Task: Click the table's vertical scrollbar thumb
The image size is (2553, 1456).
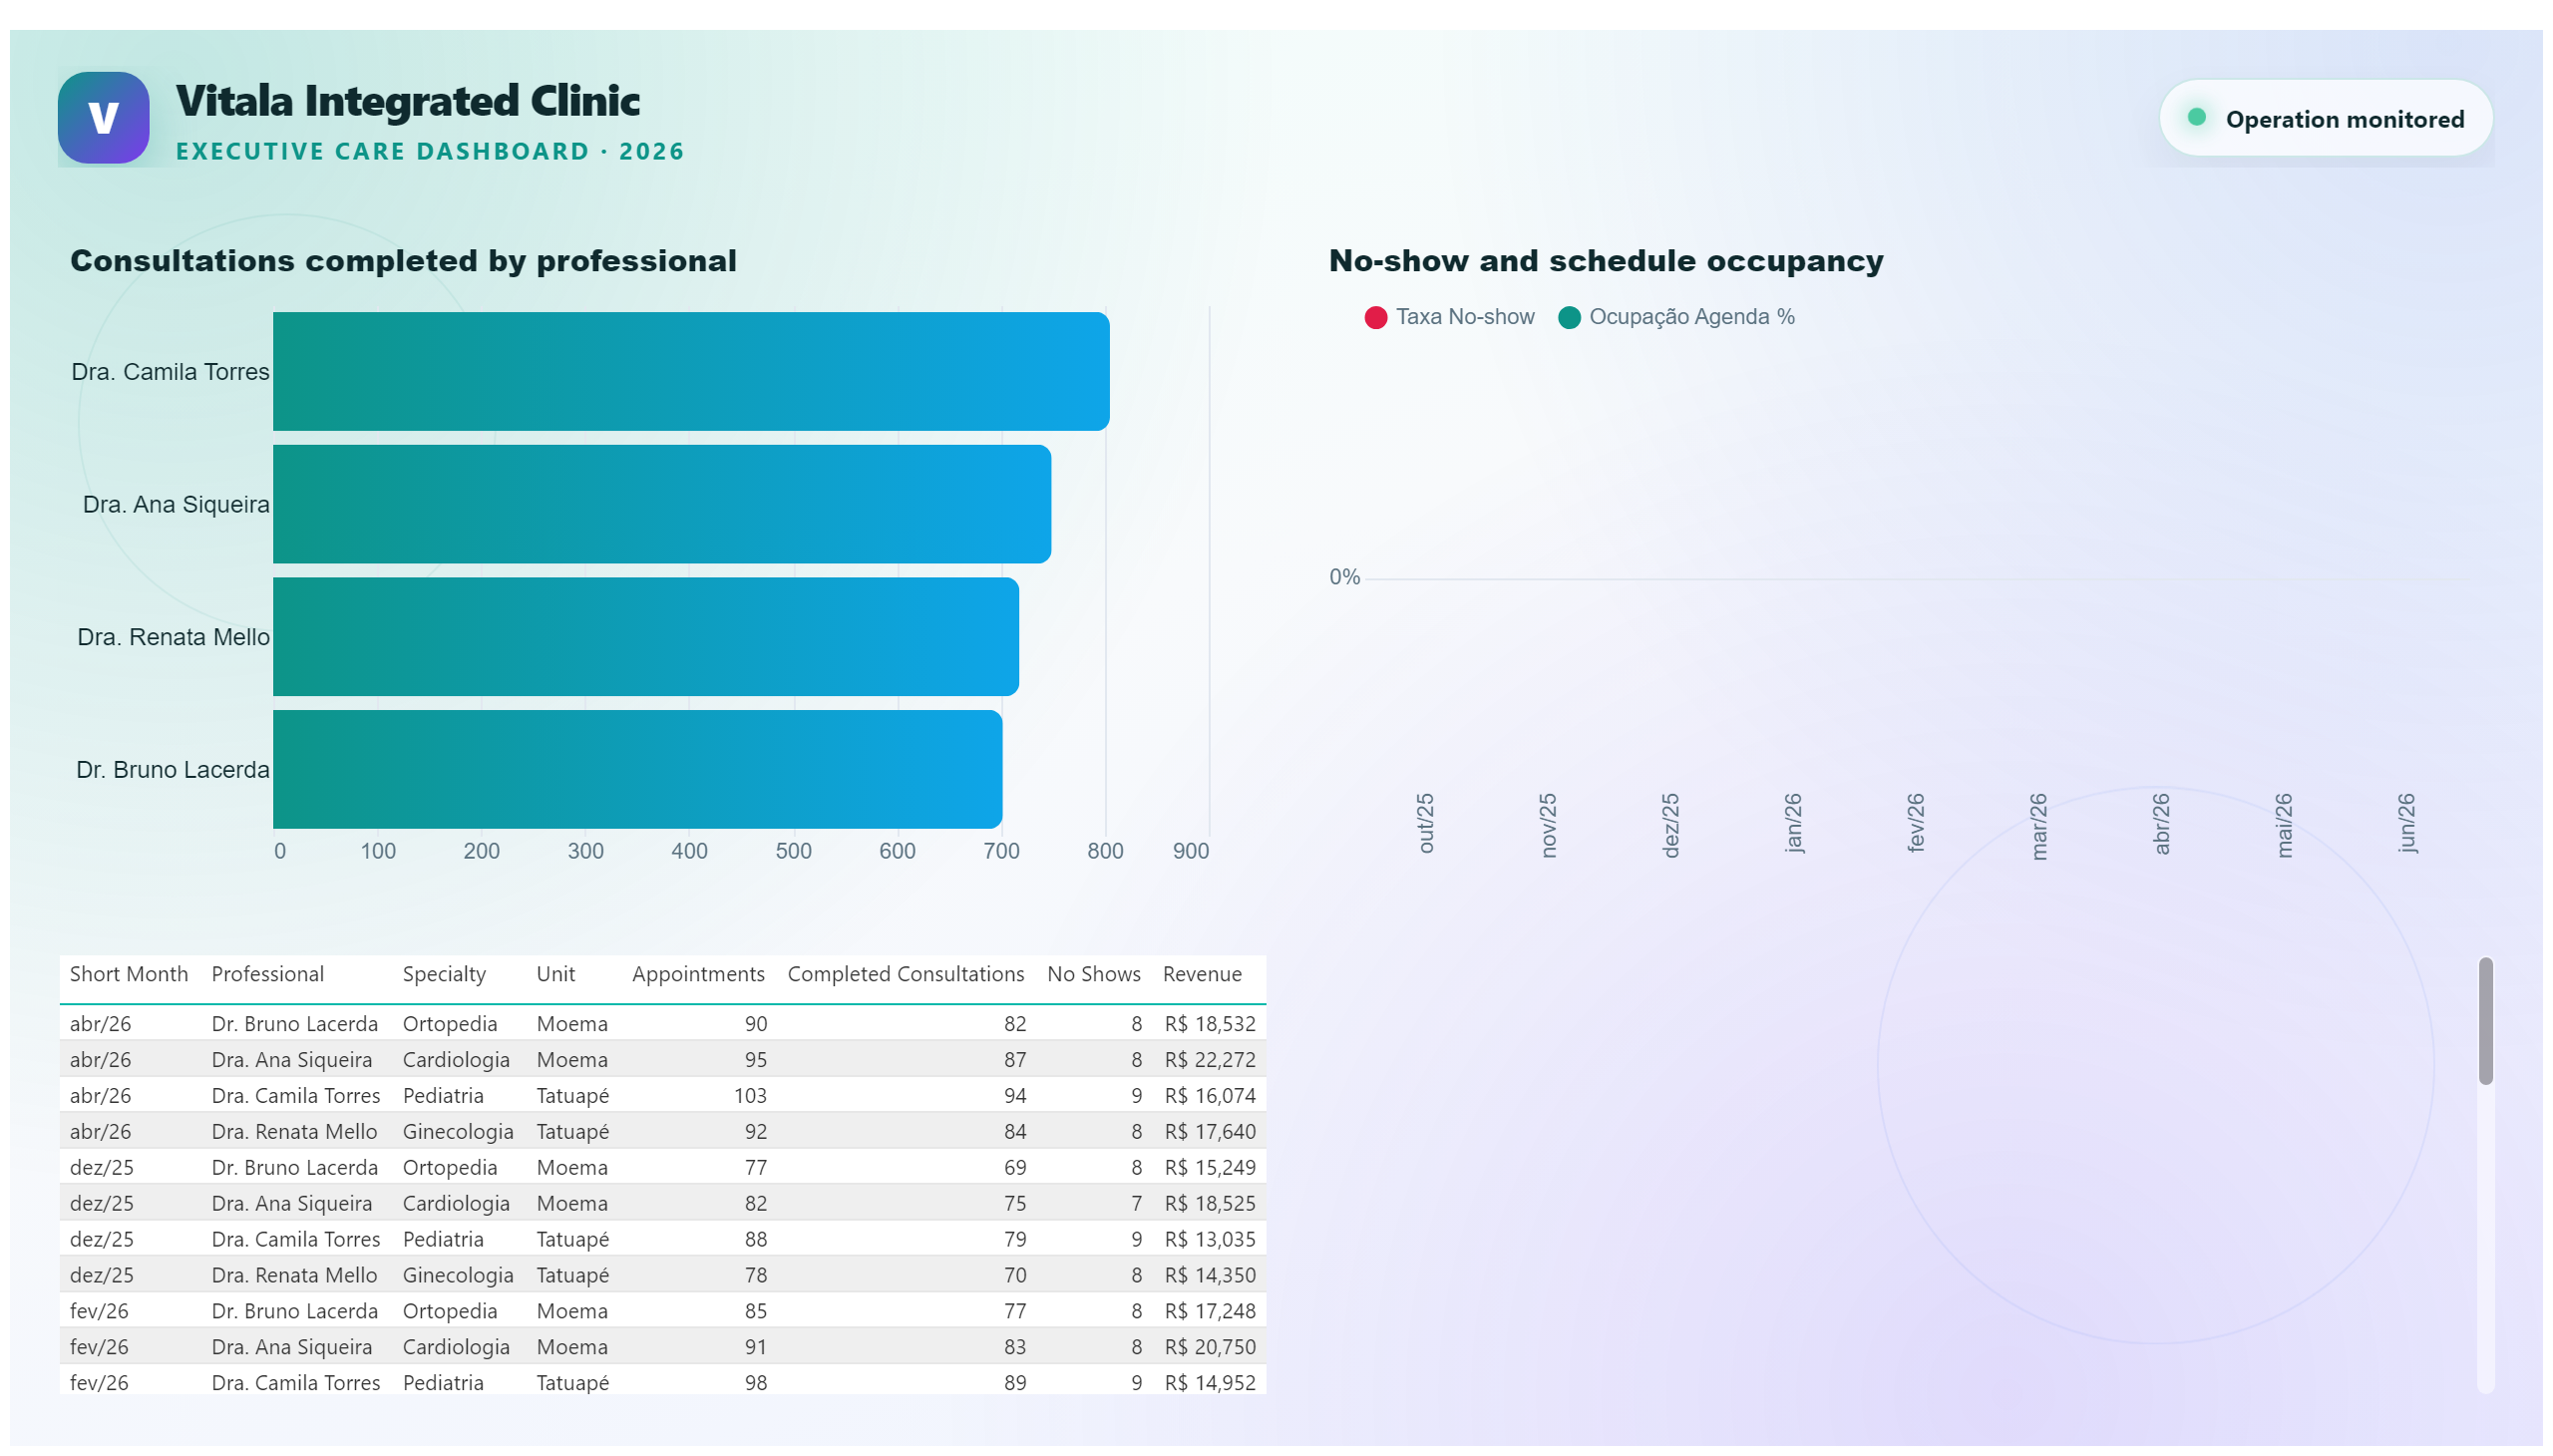Action: (x=2485, y=1021)
